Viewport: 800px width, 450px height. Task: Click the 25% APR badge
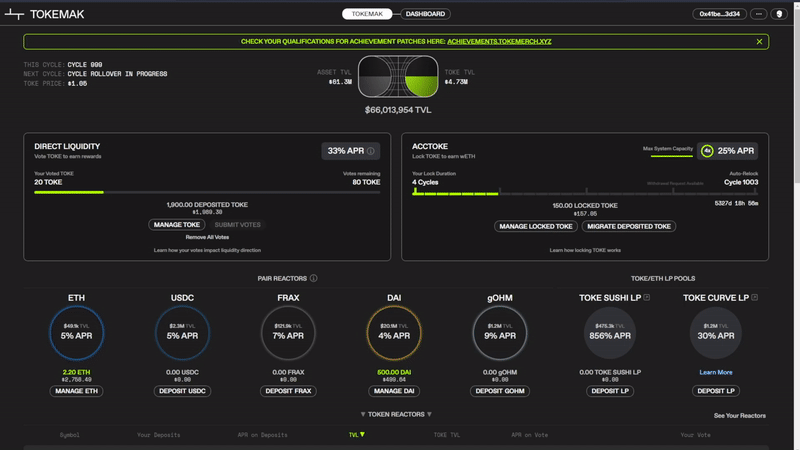tap(728, 151)
